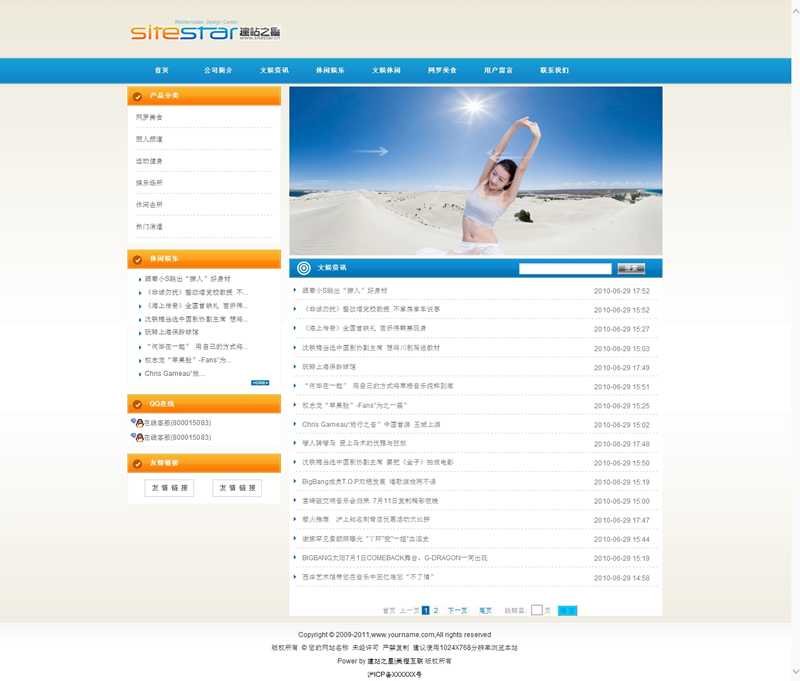Open the yoga beach banner image
Screen dimensions: 800x681
(x=475, y=170)
